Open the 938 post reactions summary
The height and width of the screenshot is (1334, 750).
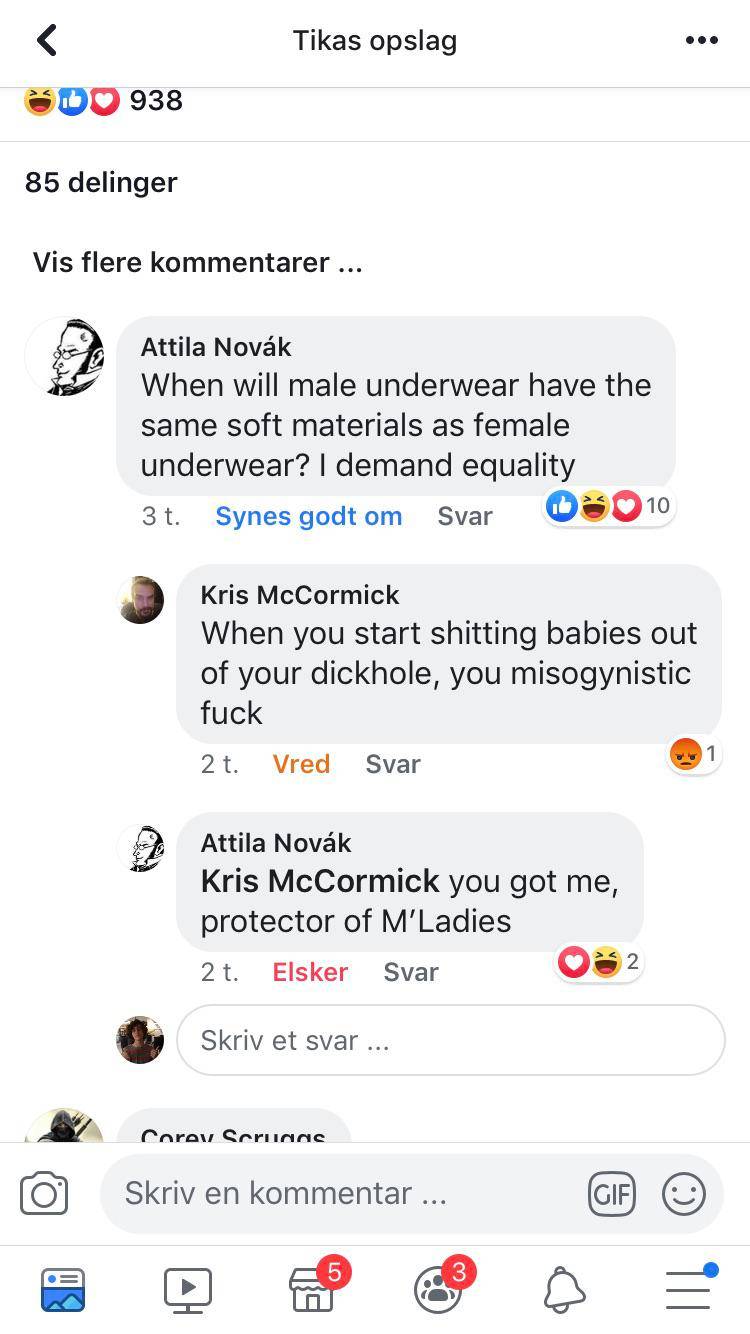point(104,100)
